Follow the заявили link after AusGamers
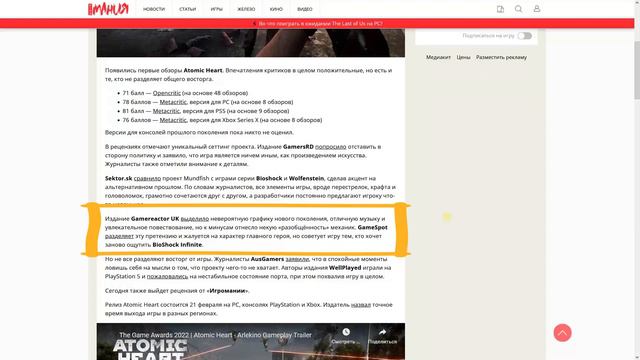Viewport: 640px width, 360px height. point(297,259)
